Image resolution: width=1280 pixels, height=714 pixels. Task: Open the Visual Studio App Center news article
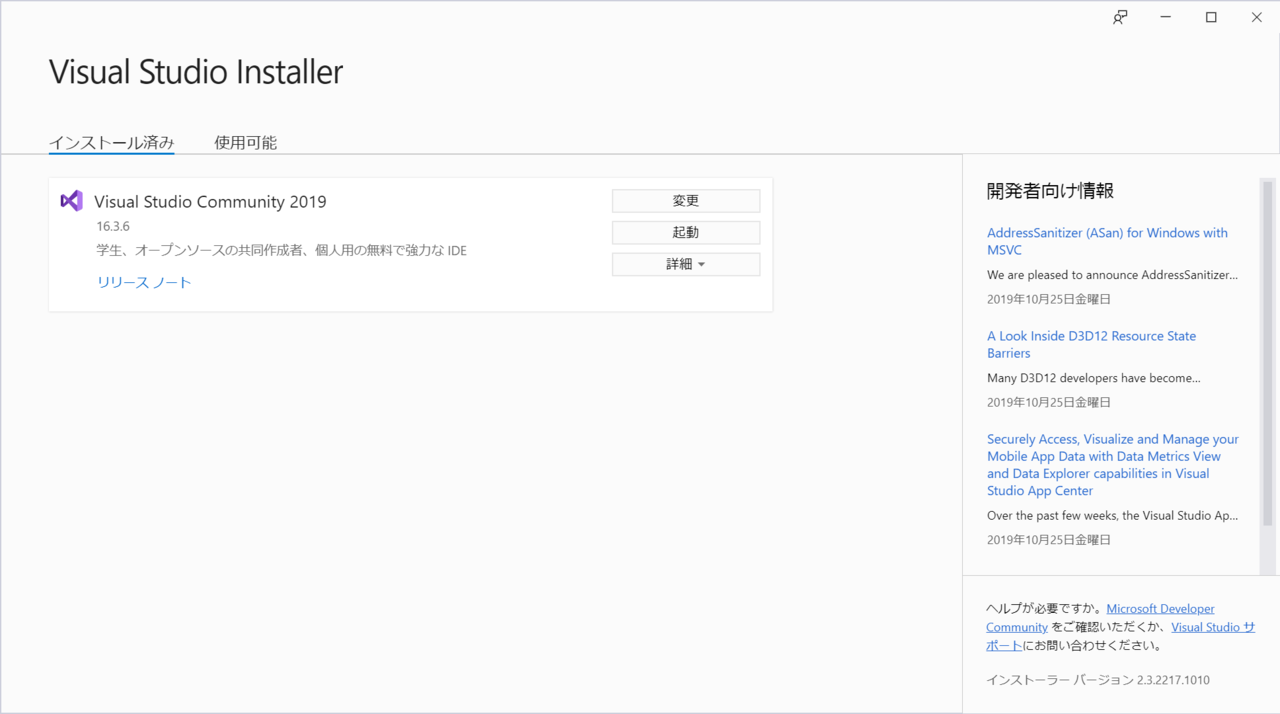point(1112,464)
